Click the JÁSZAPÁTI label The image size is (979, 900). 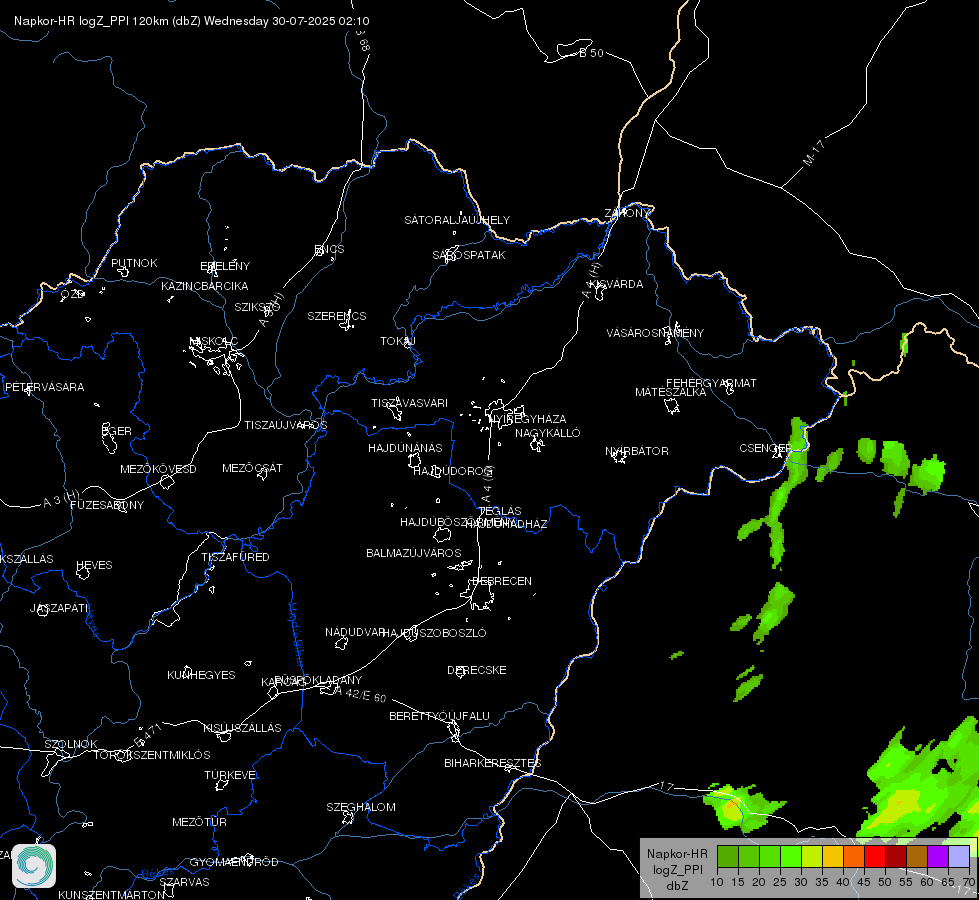60,608
